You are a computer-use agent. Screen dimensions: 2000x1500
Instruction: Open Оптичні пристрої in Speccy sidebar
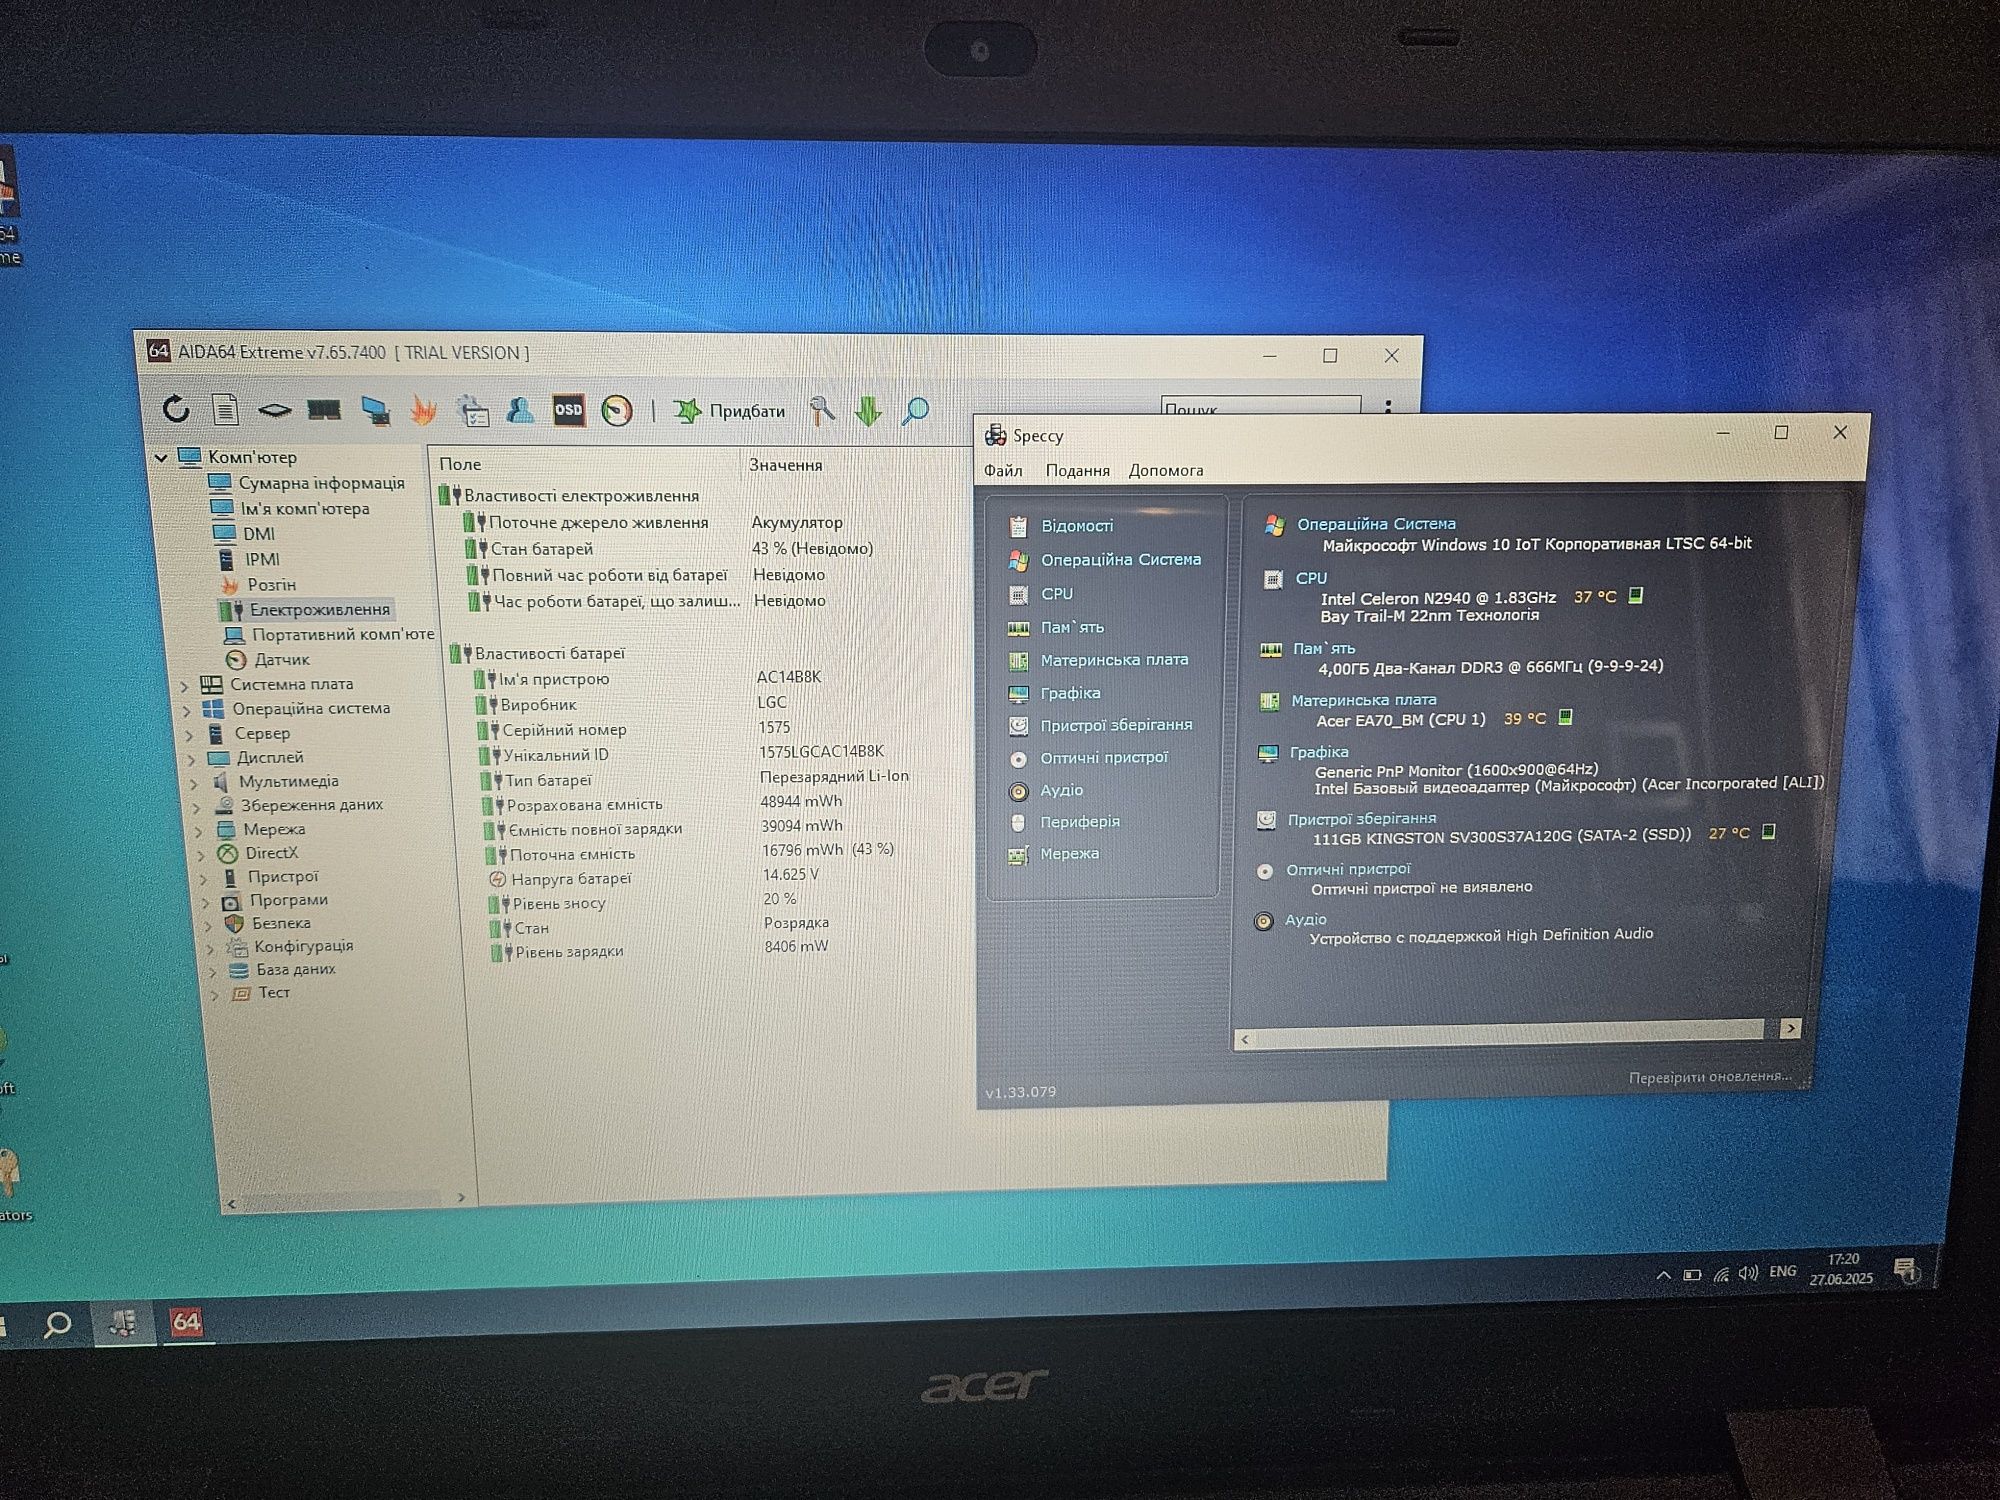coord(1103,758)
